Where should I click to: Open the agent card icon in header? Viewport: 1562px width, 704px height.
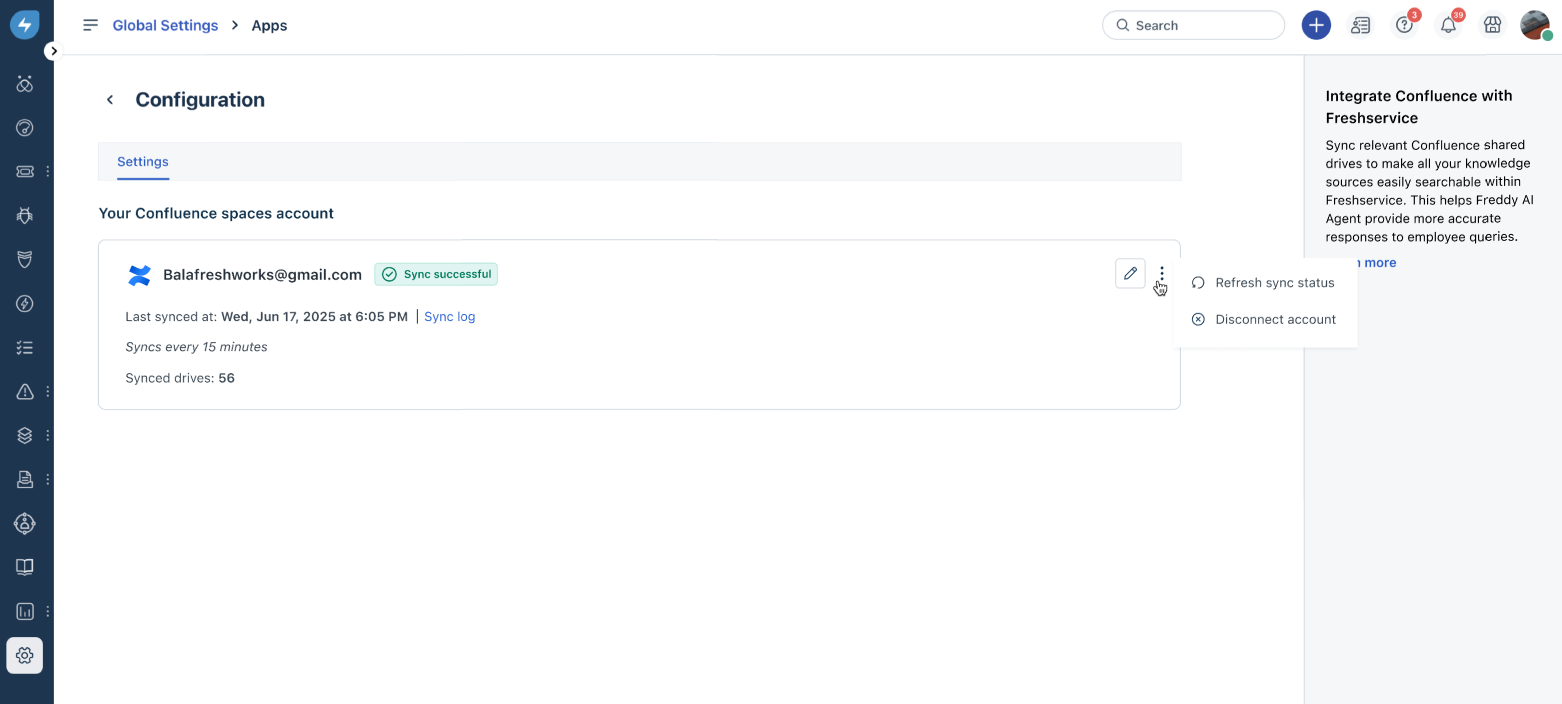tap(1360, 25)
